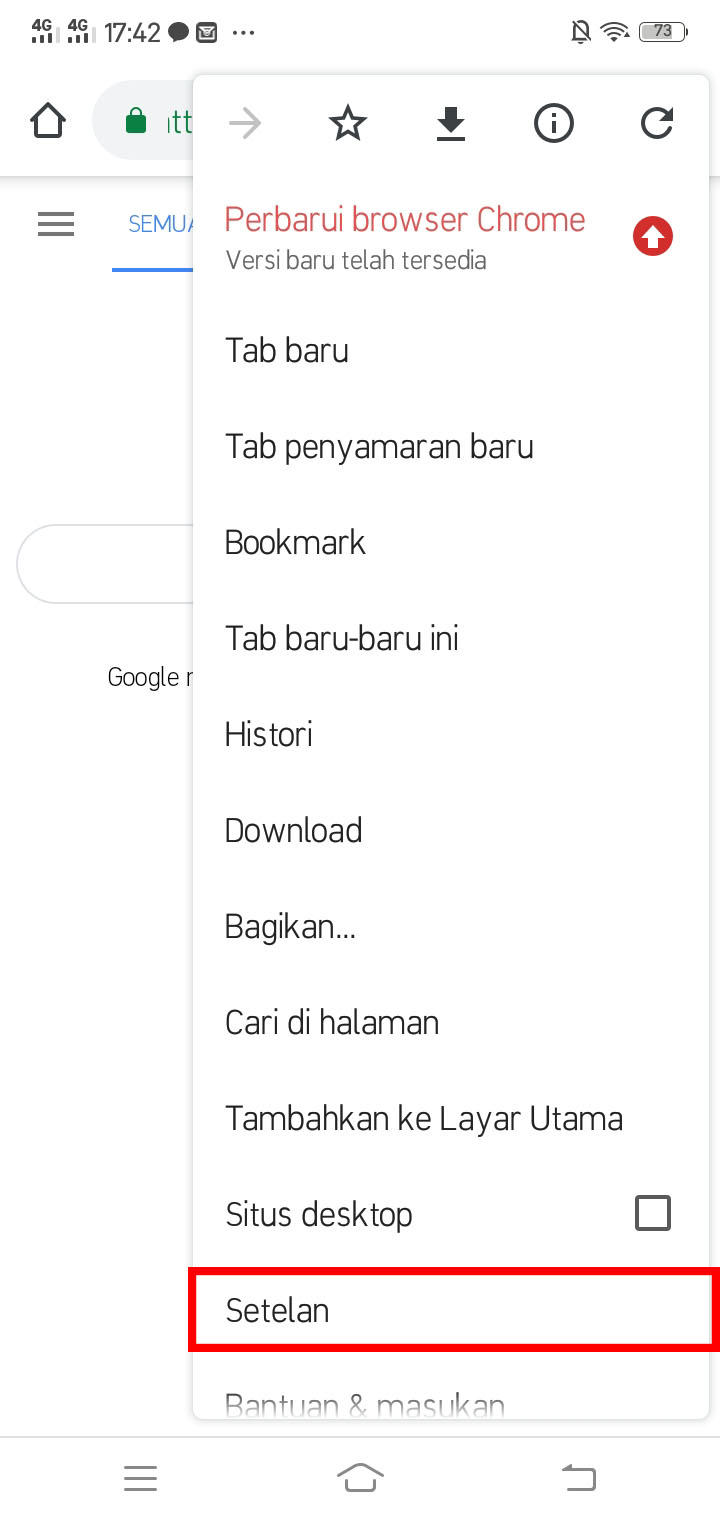The height and width of the screenshot is (1520, 720).
Task: Reload the page with the refresh icon
Action: pyautogui.click(x=657, y=123)
